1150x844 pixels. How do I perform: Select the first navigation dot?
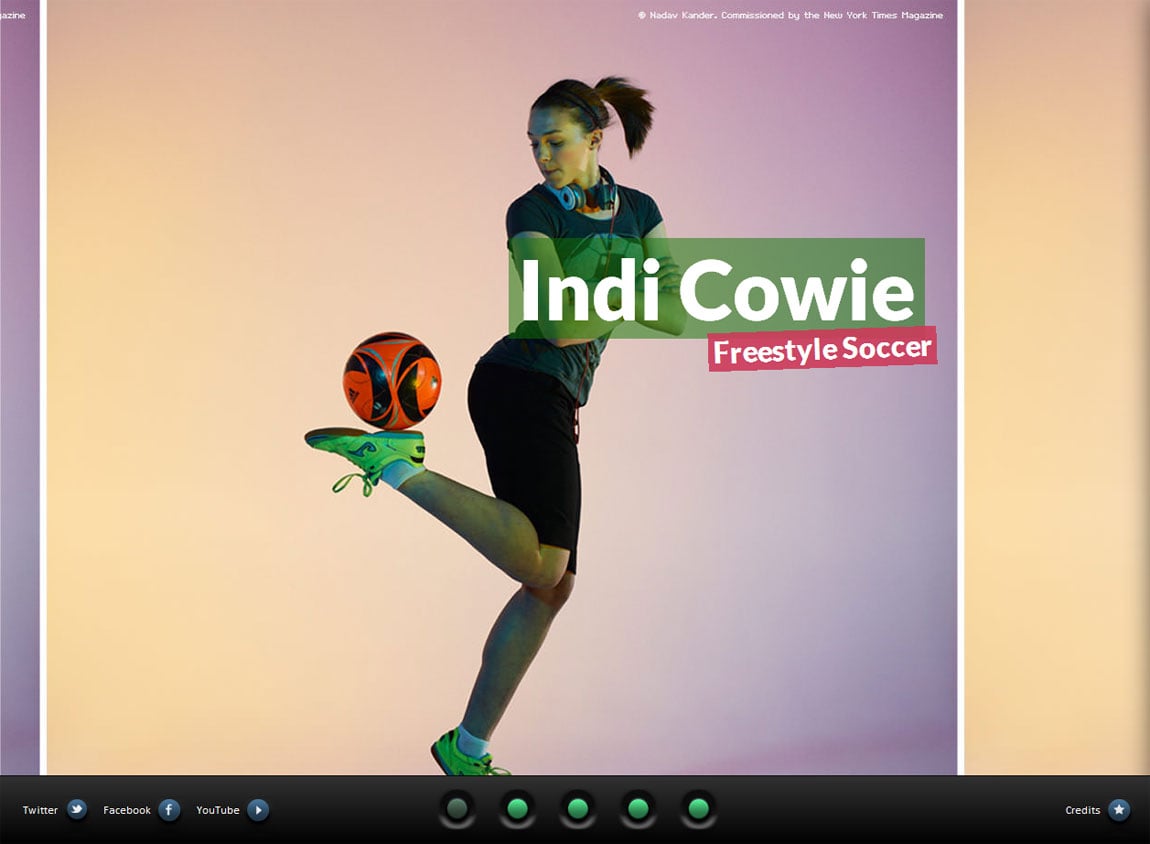456,807
